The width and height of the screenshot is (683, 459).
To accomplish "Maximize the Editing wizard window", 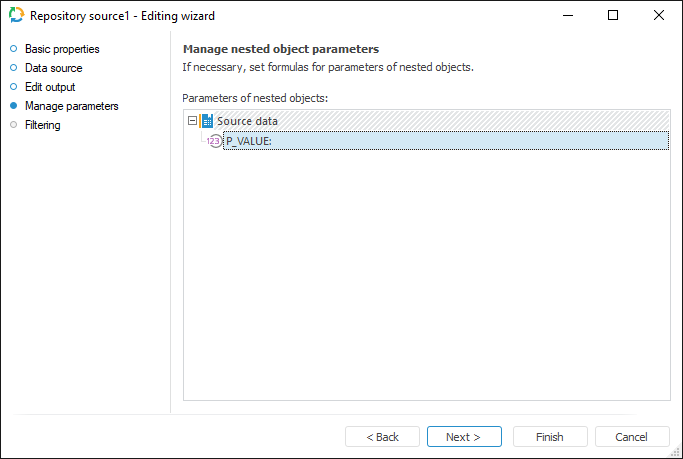I will (x=613, y=16).
